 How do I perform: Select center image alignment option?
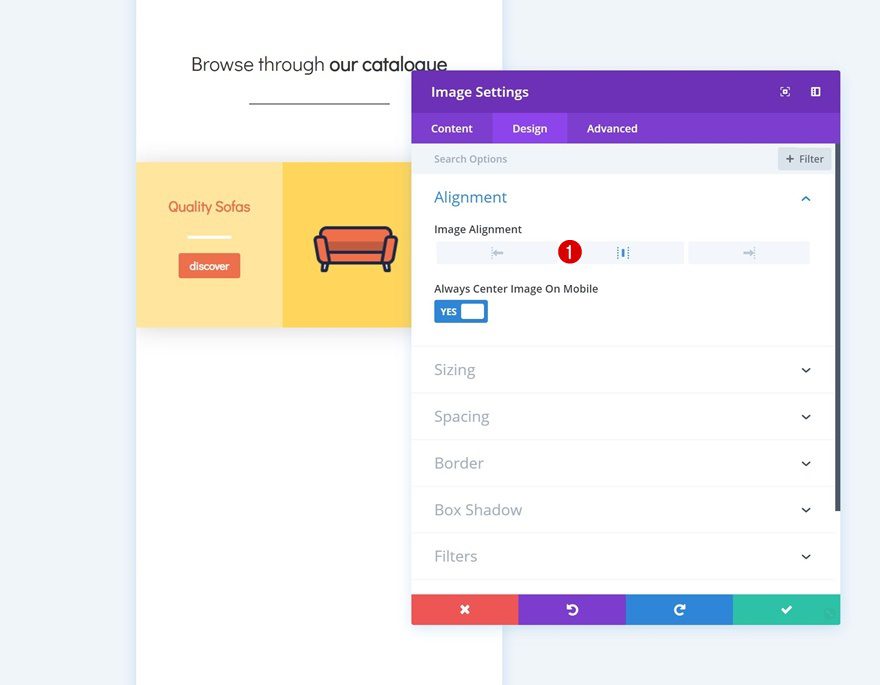[x=623, y=253]
